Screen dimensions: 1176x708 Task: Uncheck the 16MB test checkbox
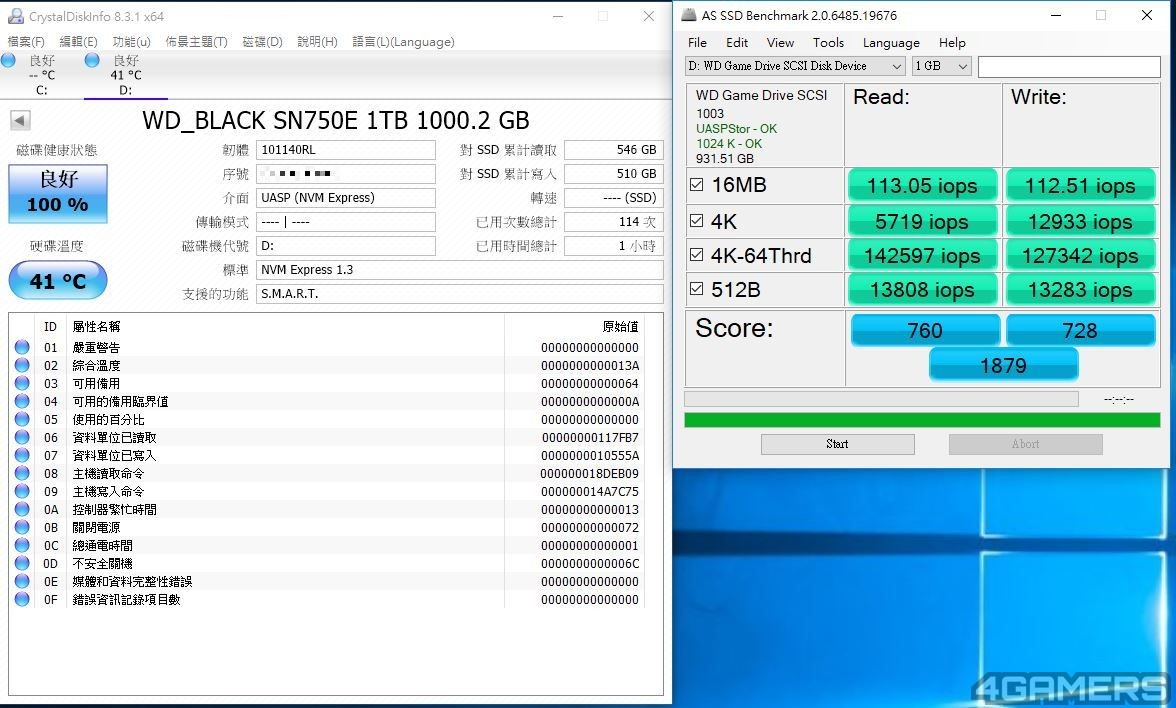pyautogui.click(x=697, y=184)
